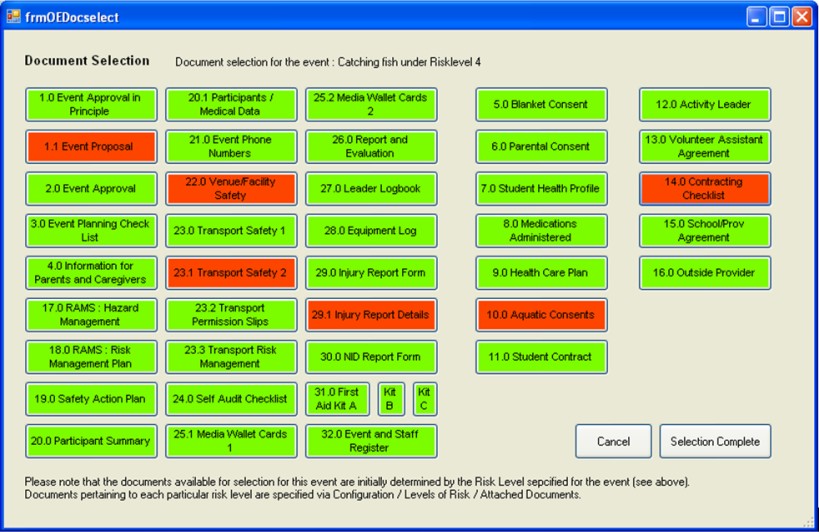Click the 'Catching fish under Risklevel 4' text
Screen dimensions: 819x532
coord(409,62)
